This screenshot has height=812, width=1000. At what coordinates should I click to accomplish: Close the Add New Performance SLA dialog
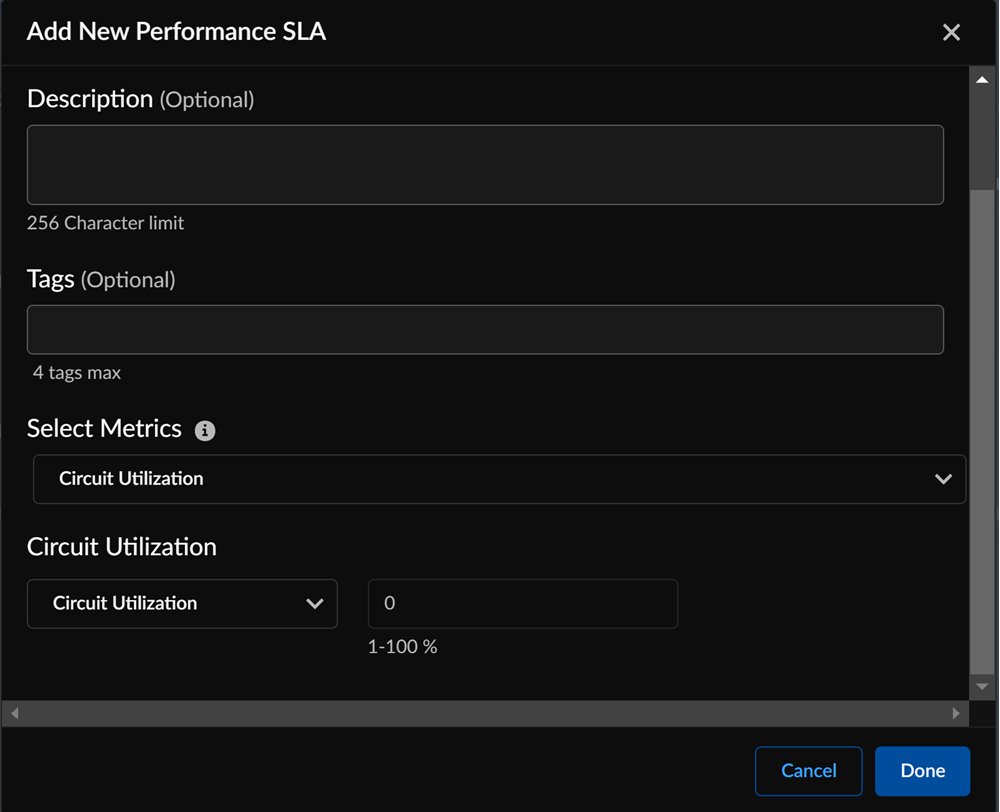pyautogui.click(x=951, y=32)
